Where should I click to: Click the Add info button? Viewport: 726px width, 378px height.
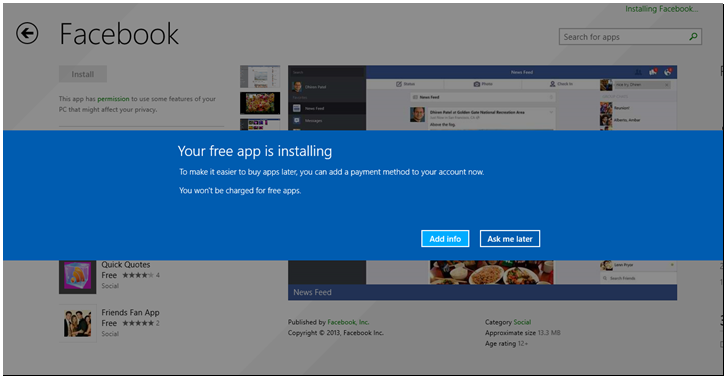pos(445,239)
